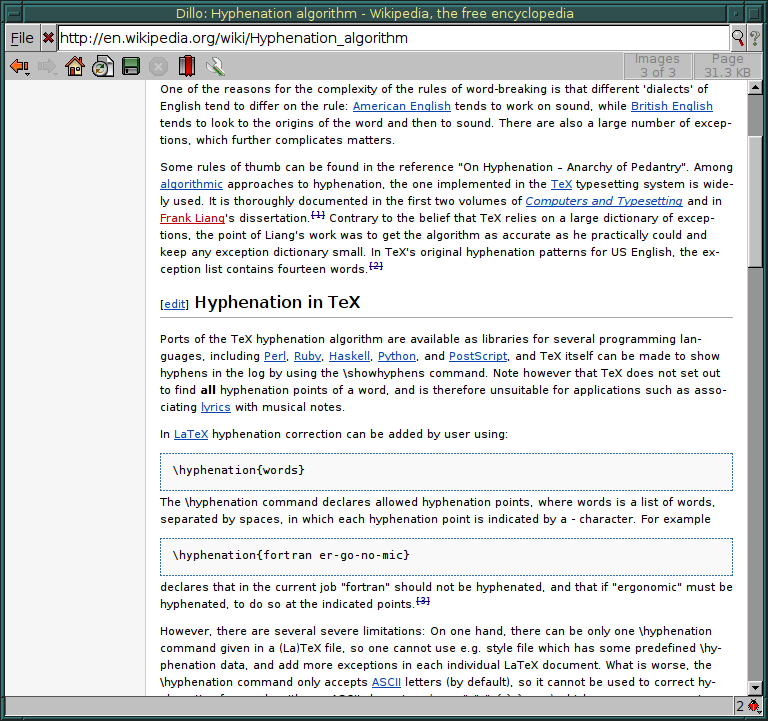The width and height of the screenshot is (768, 721).
Task: Click the vertical scrollbar thumb
Action: click(755, 202)
